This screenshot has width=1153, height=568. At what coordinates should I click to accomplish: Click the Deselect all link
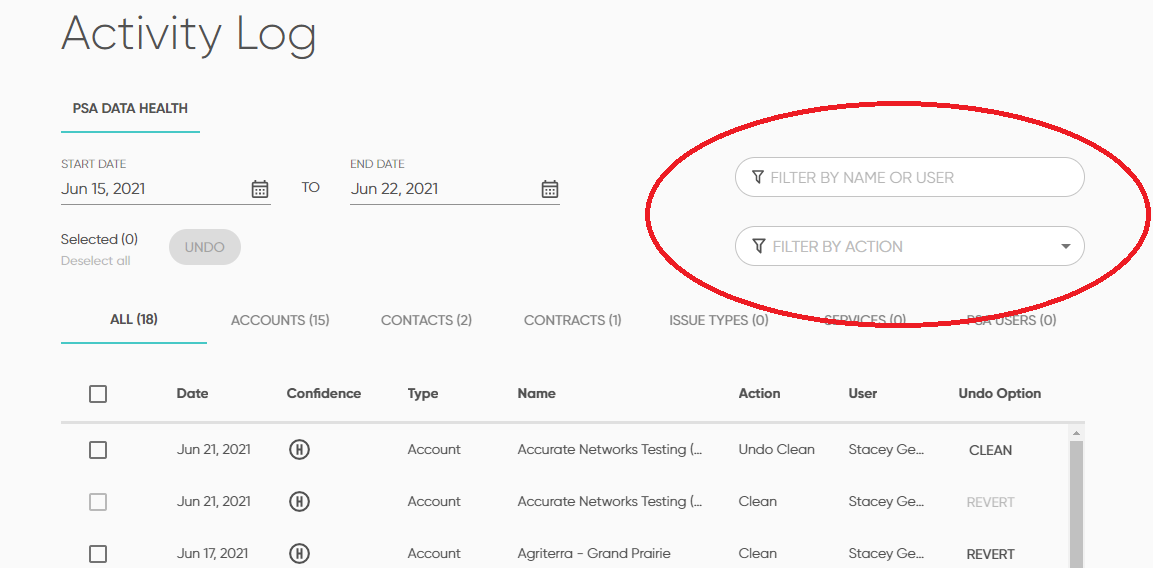(x=95, y=261)
